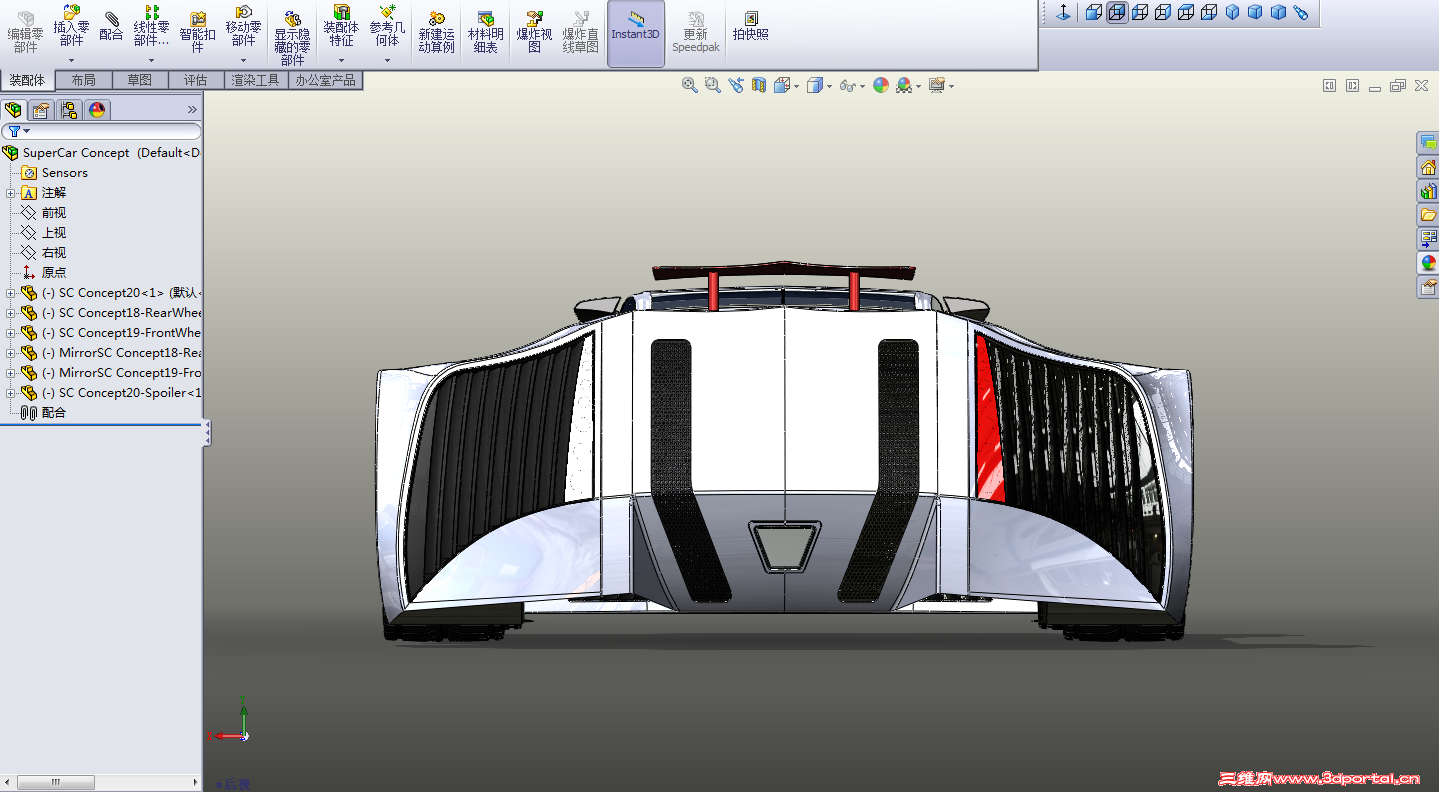Select the 智能扣件 smart fasteners tool

point(197,32)
